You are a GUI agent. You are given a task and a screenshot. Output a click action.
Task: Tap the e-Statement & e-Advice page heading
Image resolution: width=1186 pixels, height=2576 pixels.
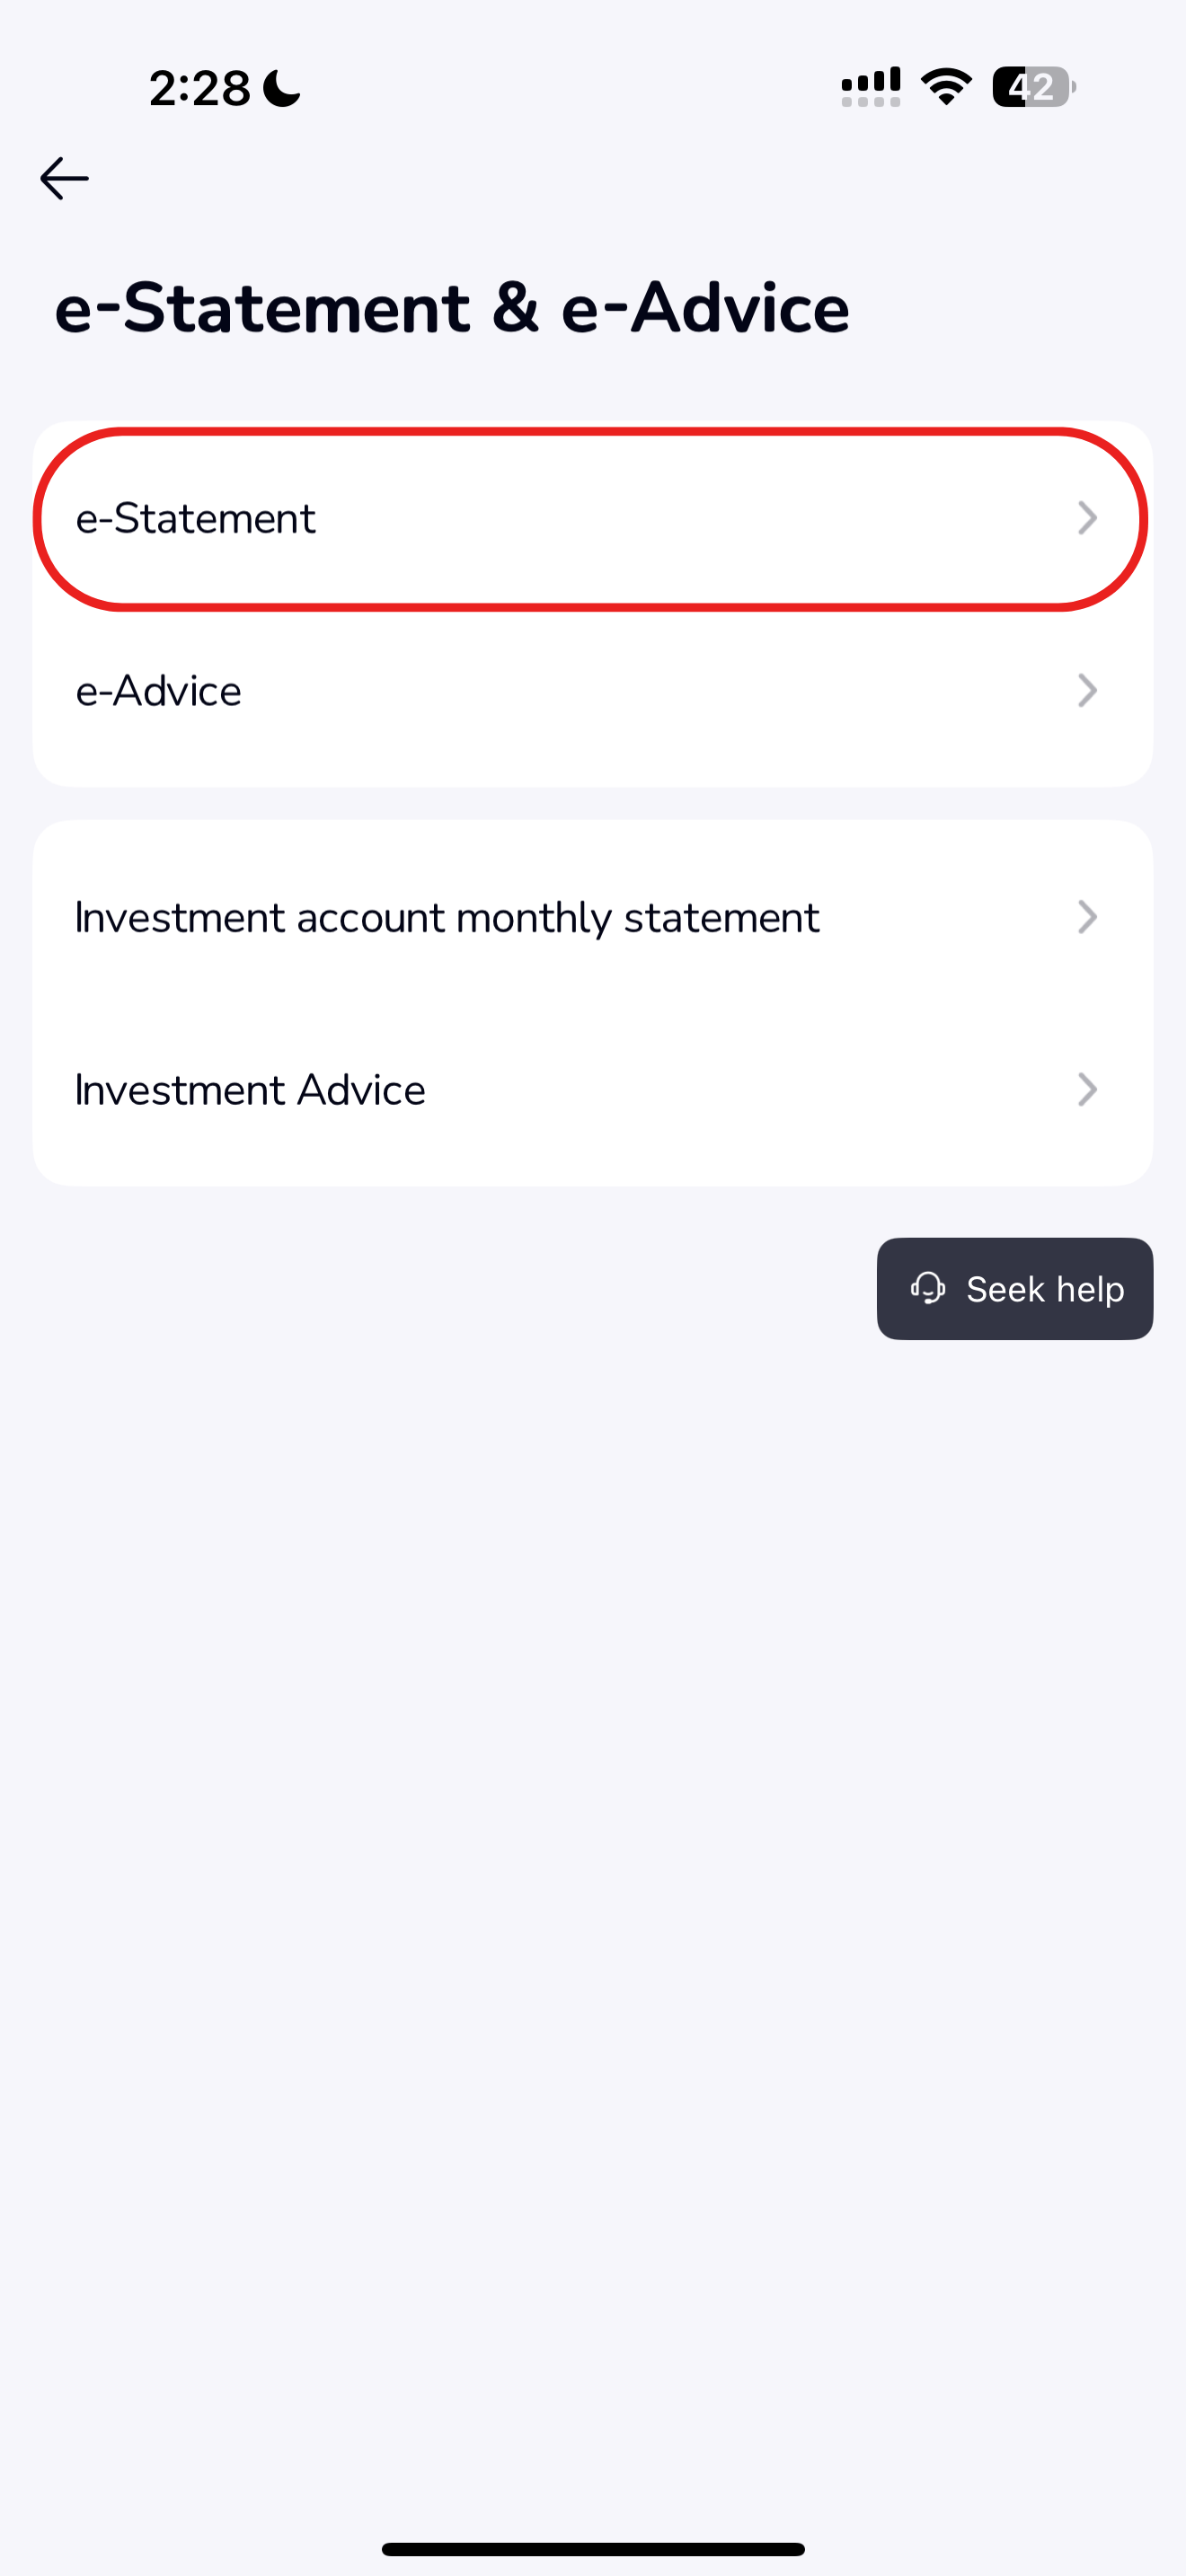[451, 307]
